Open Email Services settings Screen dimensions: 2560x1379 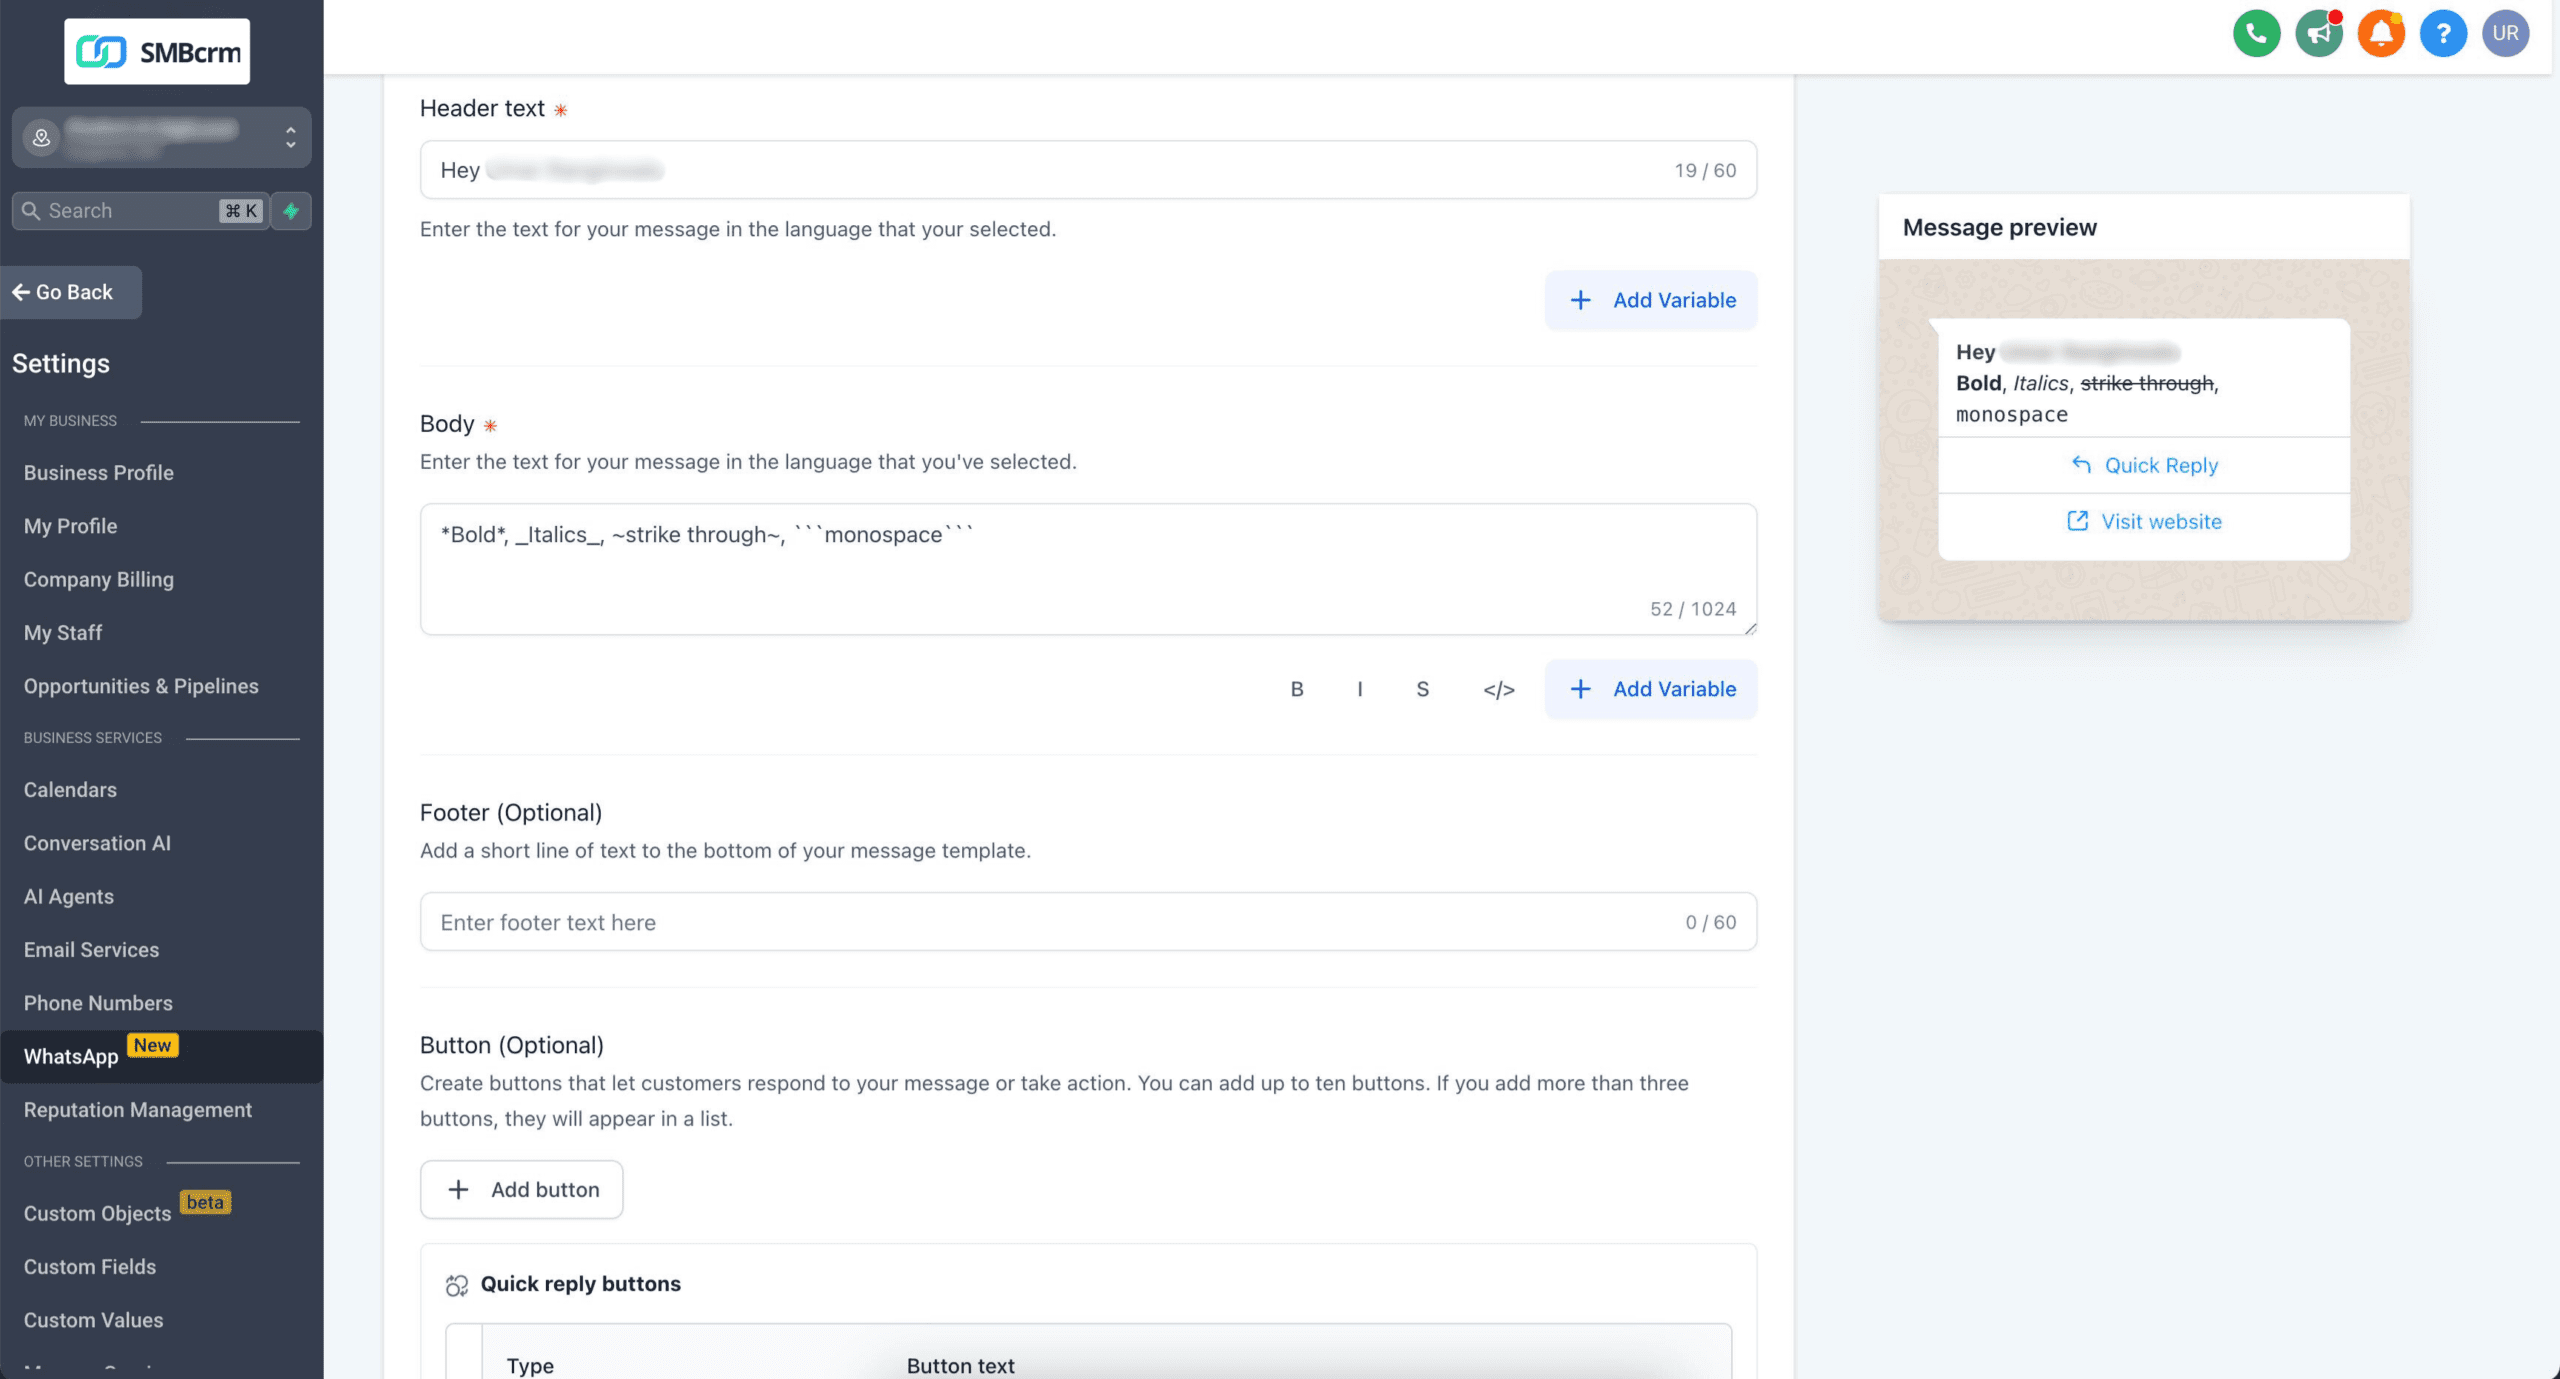[91, 950]
